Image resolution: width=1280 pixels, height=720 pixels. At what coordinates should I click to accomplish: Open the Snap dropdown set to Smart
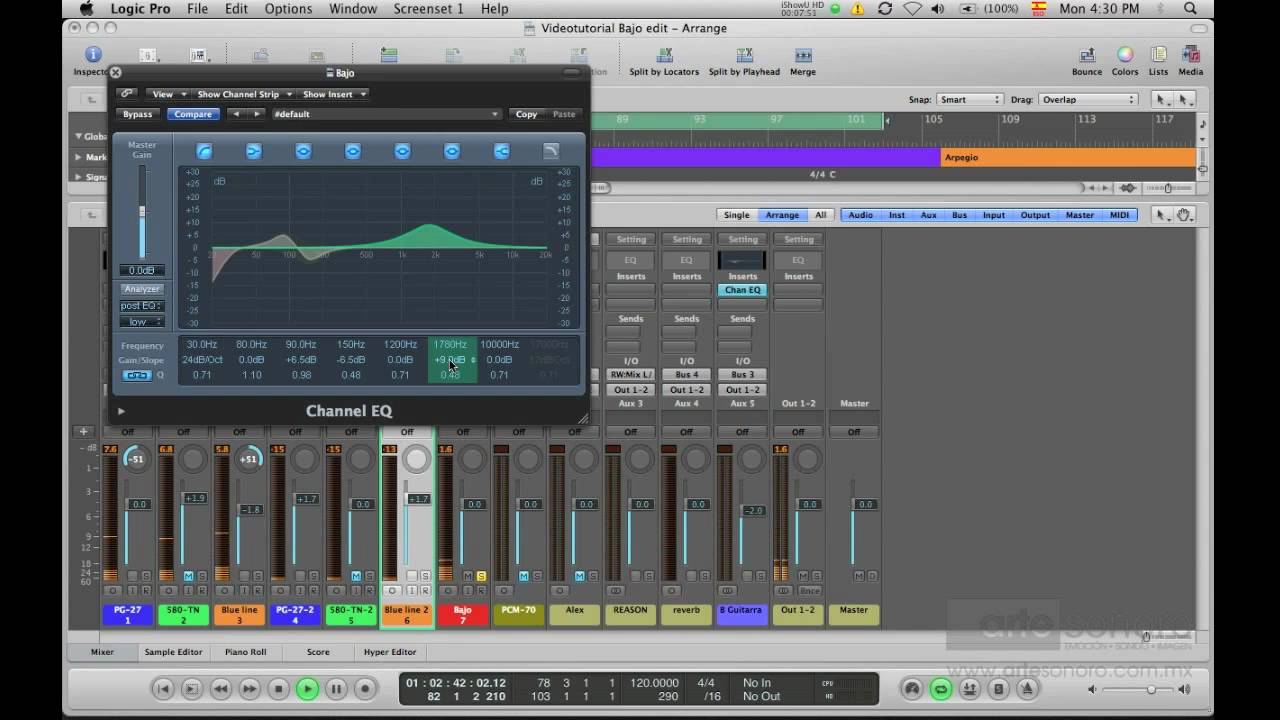(x=970, y=100)
